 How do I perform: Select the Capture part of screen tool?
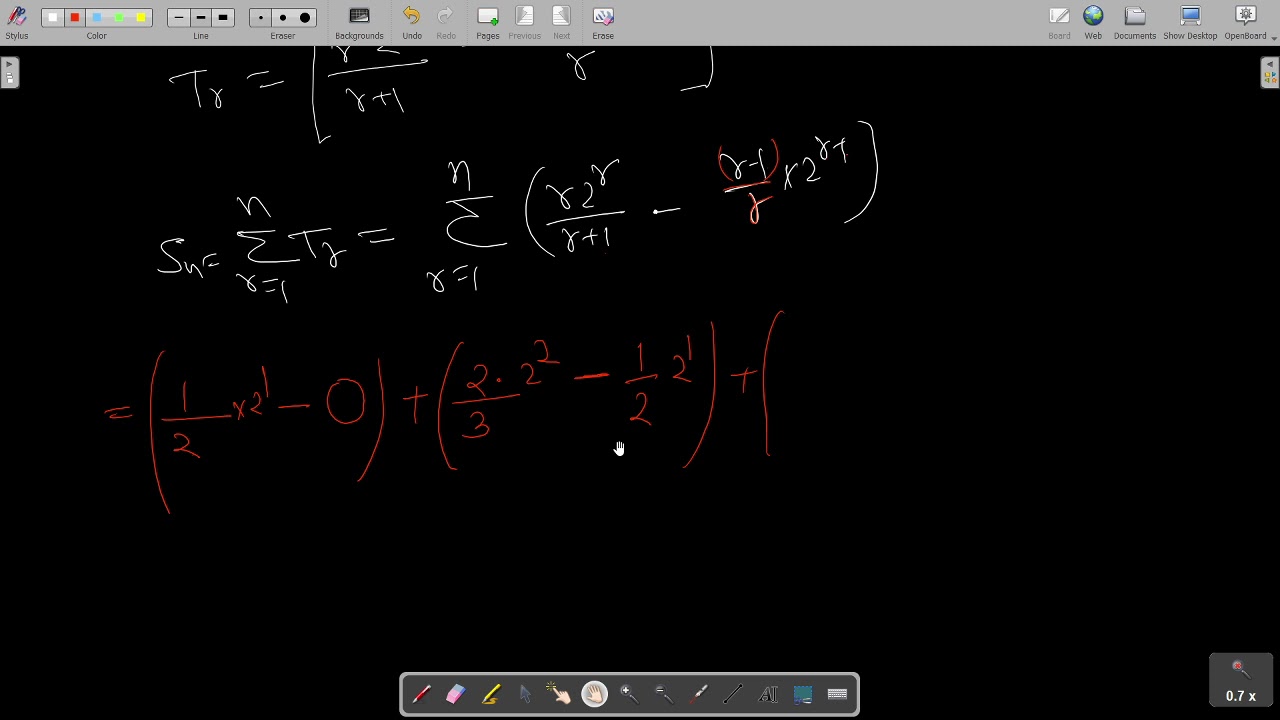[x=802, y=694]
